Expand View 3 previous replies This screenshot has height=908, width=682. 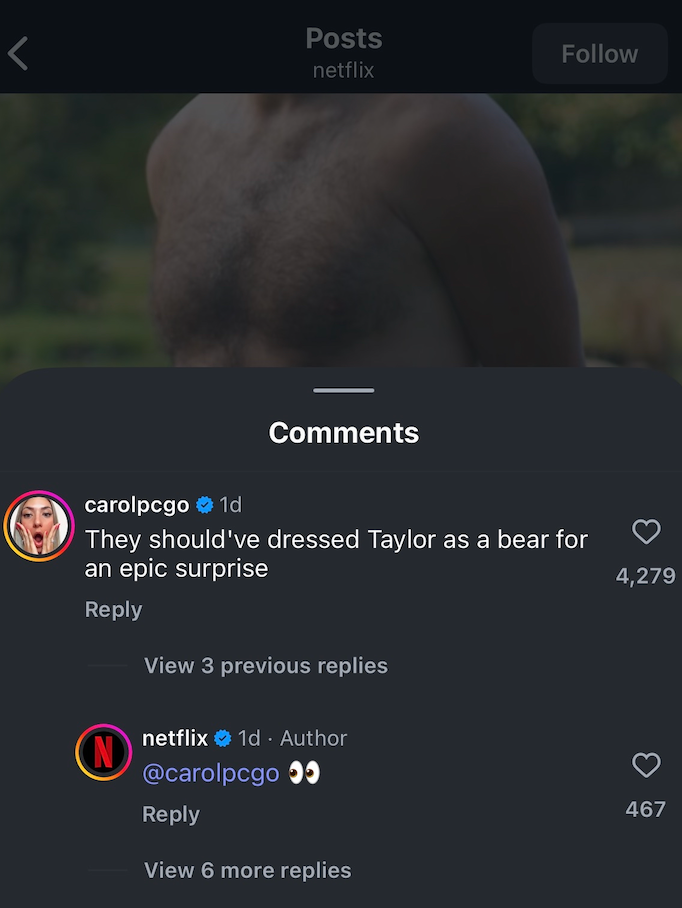[265, 665]
